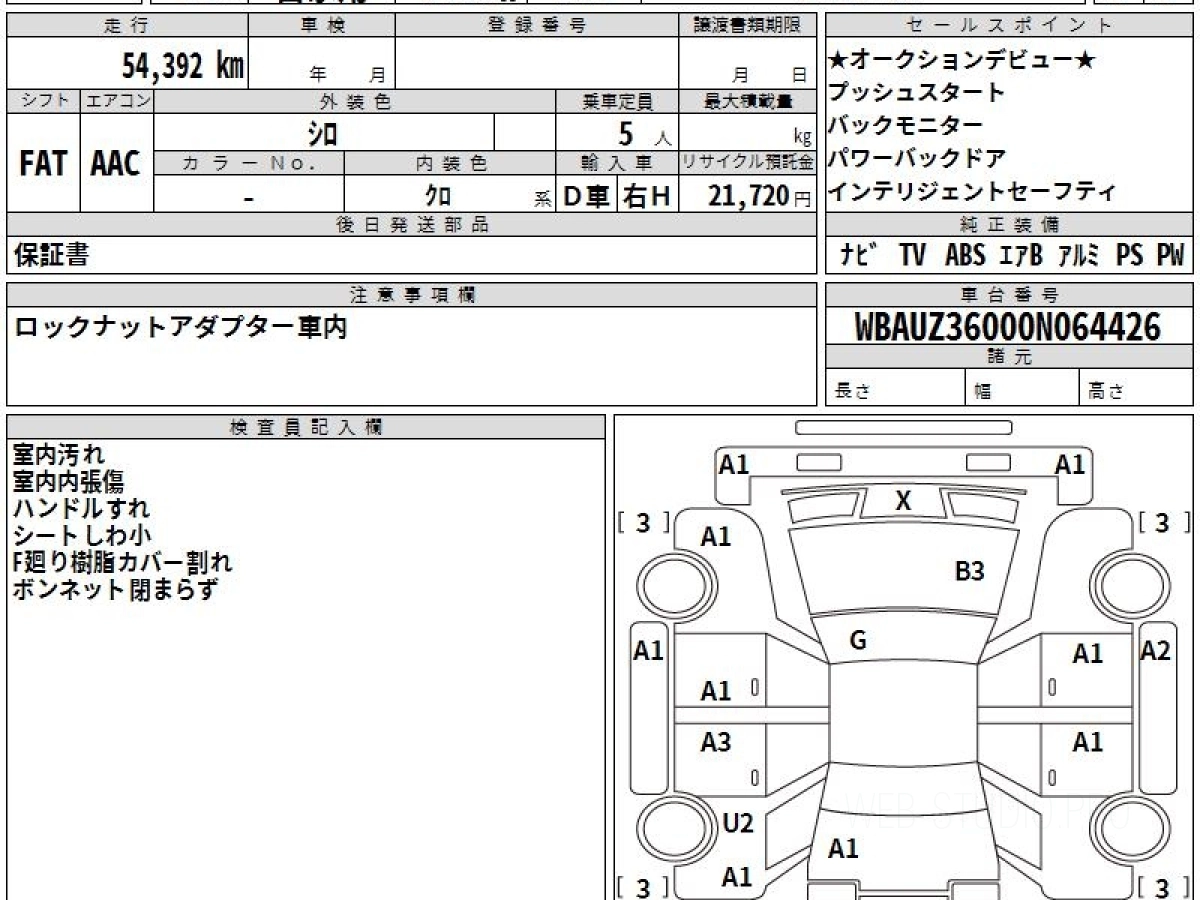Select the ロックナットアダプター車内 note
Image resolution: width=1200 pixels, height=900 pixels.
click(180, 328)
